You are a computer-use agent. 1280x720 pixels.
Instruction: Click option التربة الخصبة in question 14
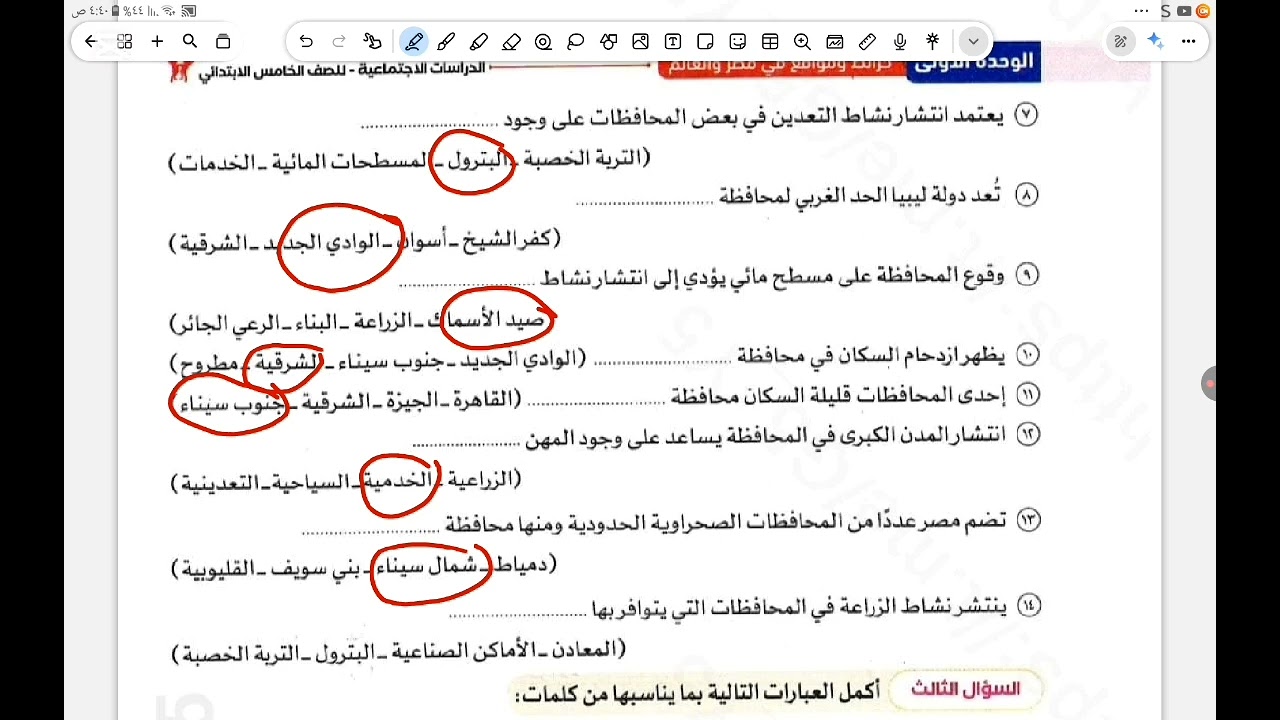241,654
